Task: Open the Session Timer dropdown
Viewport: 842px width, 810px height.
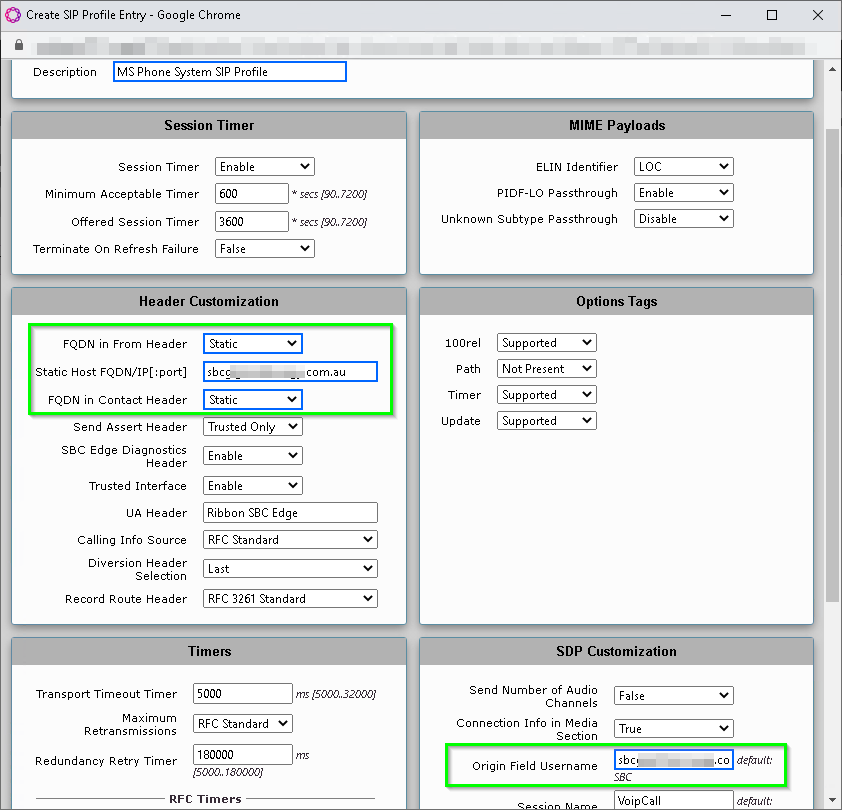Action: point(265,167)
